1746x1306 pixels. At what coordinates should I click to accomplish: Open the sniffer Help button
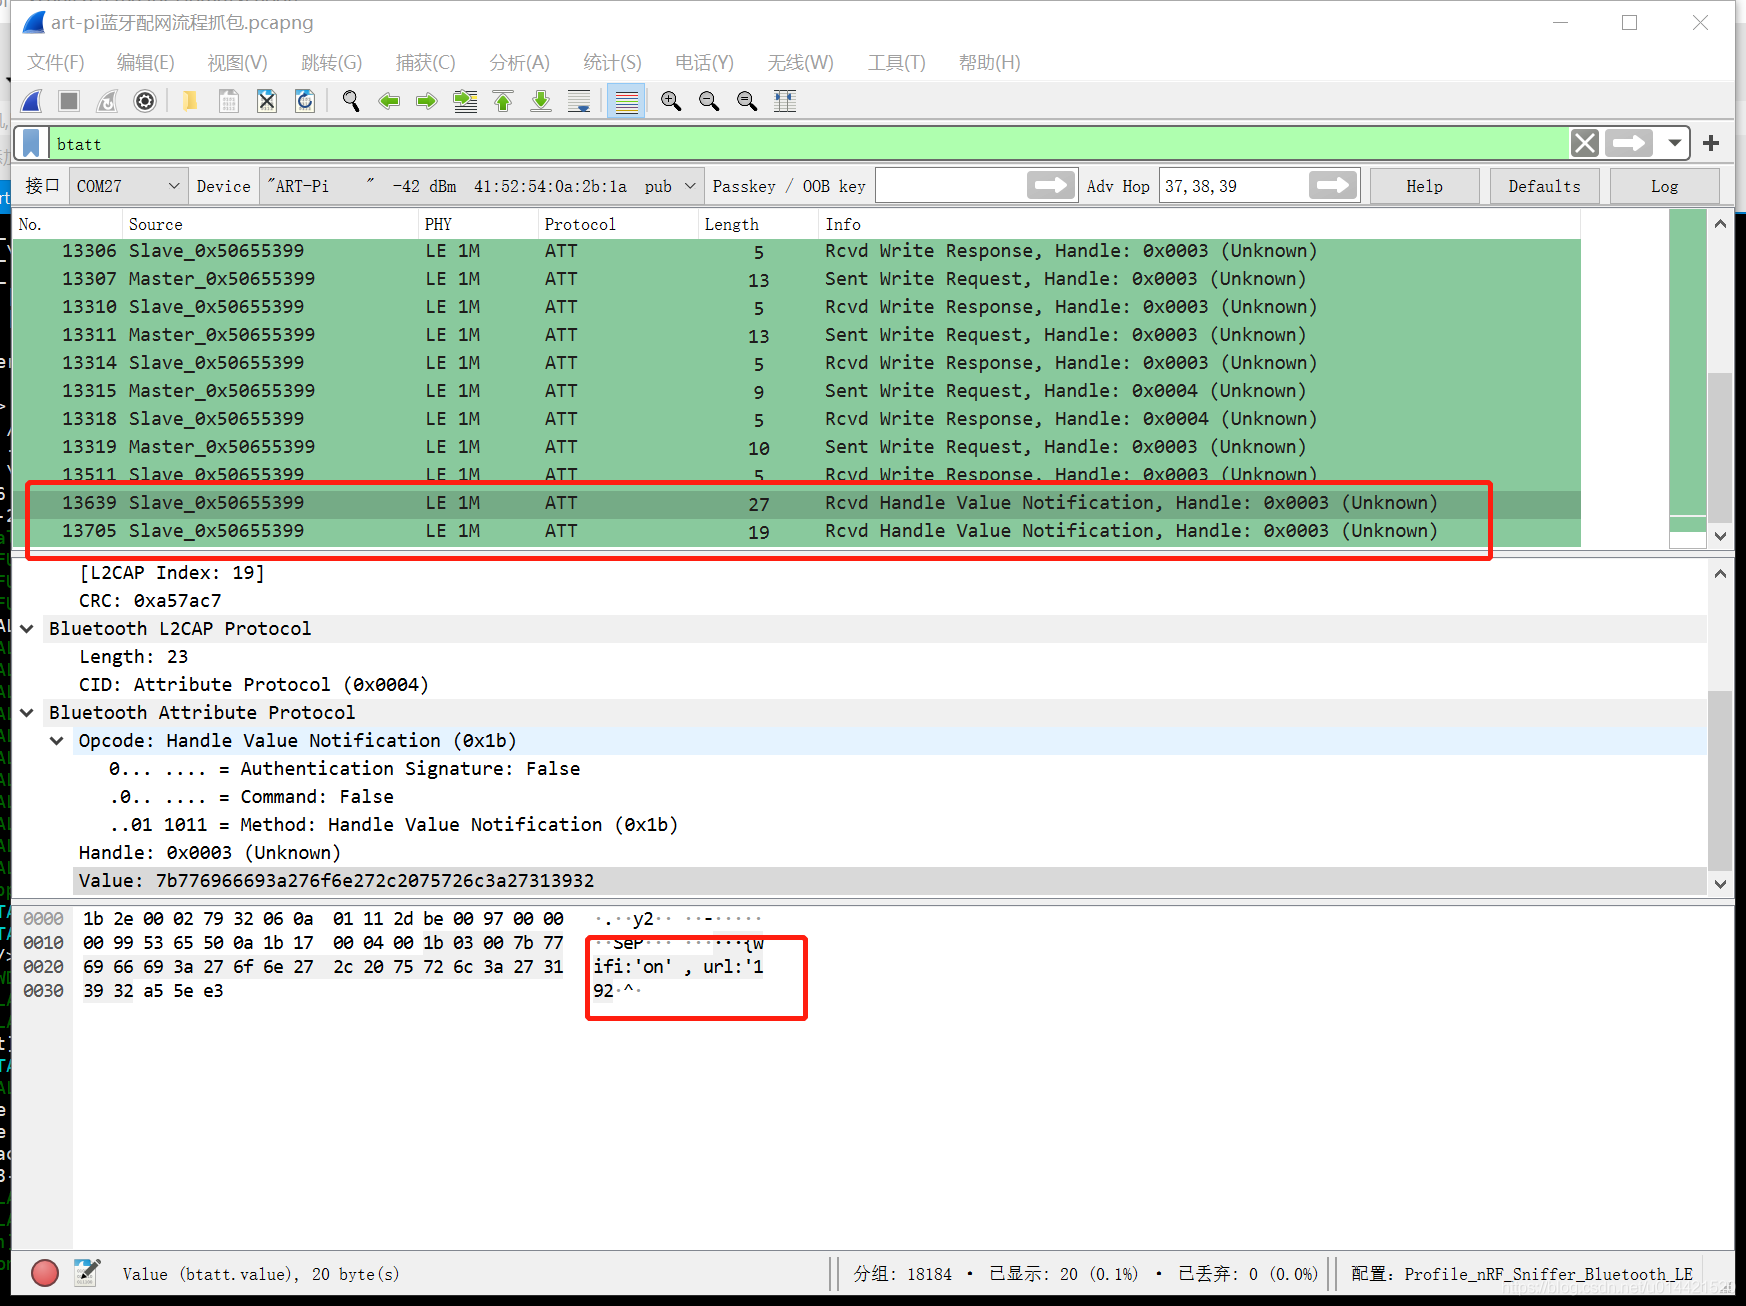(x=1424, y=186)
